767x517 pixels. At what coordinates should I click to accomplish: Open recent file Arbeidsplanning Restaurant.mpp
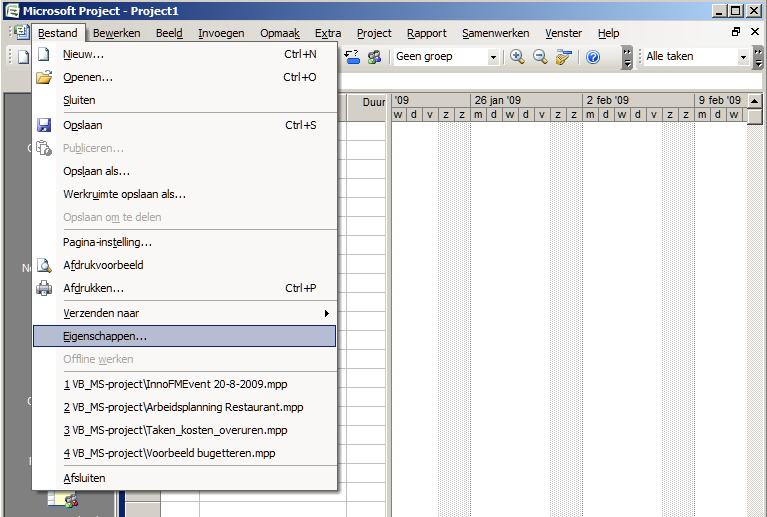point(184,407)
